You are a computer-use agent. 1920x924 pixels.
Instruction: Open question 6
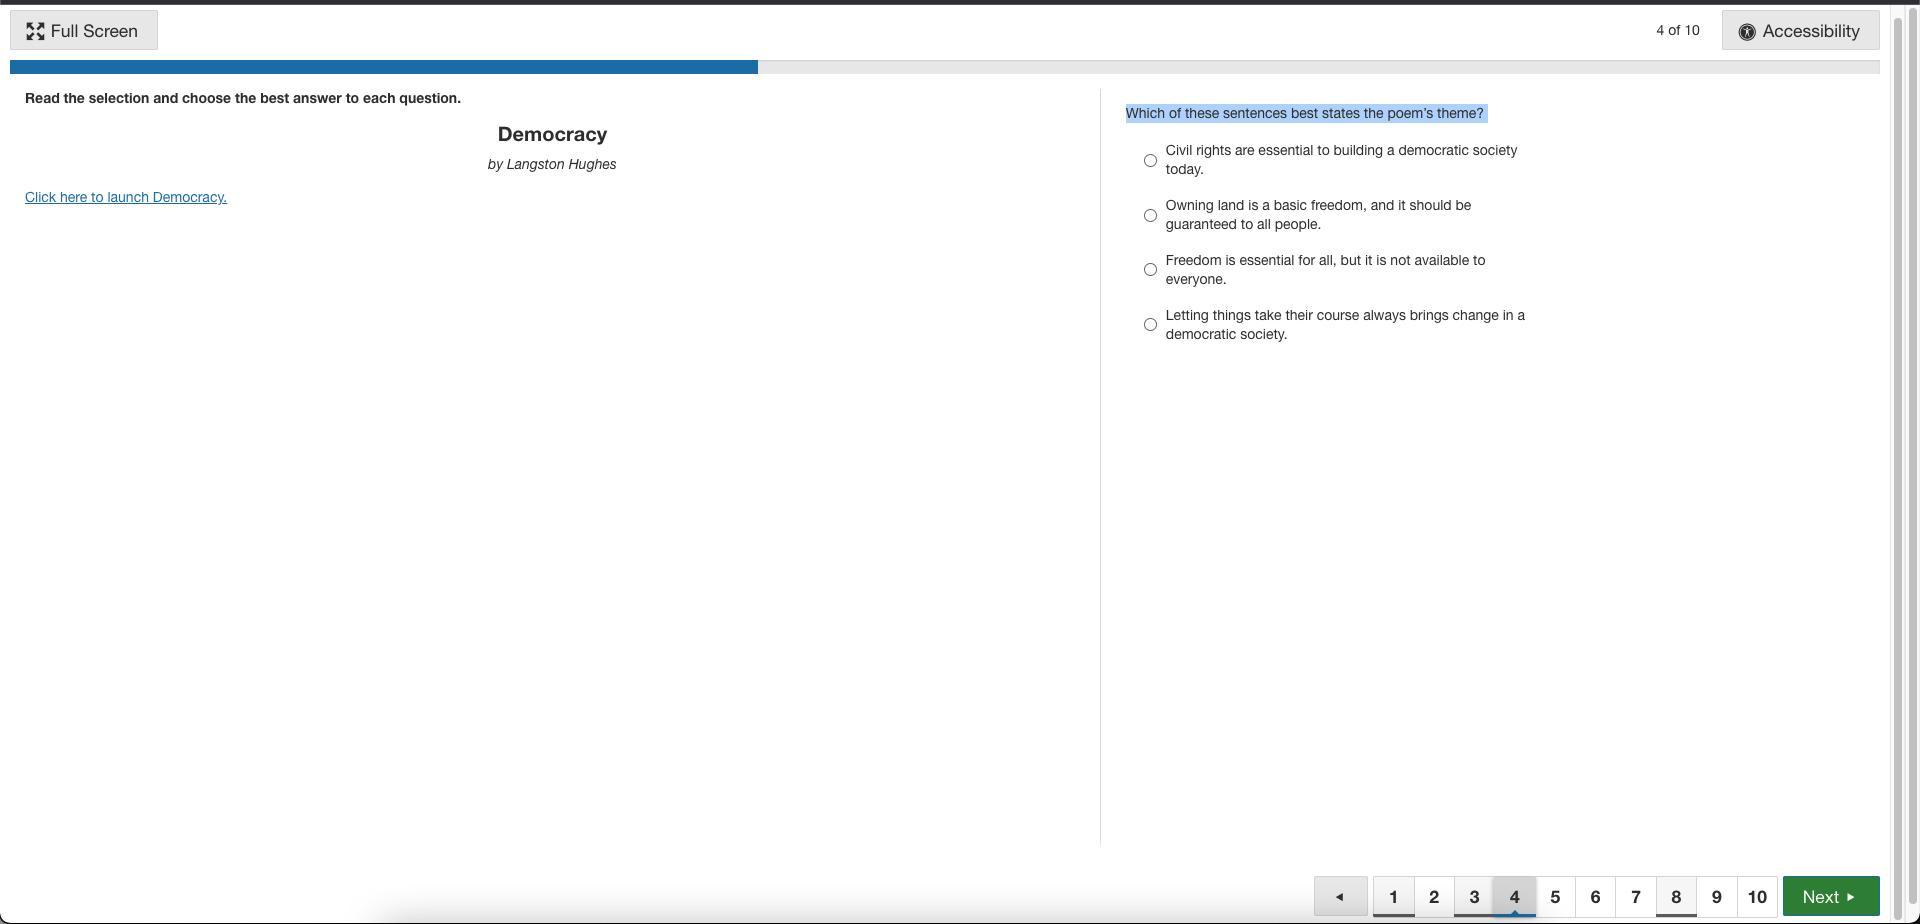[x=1595, y=896]
